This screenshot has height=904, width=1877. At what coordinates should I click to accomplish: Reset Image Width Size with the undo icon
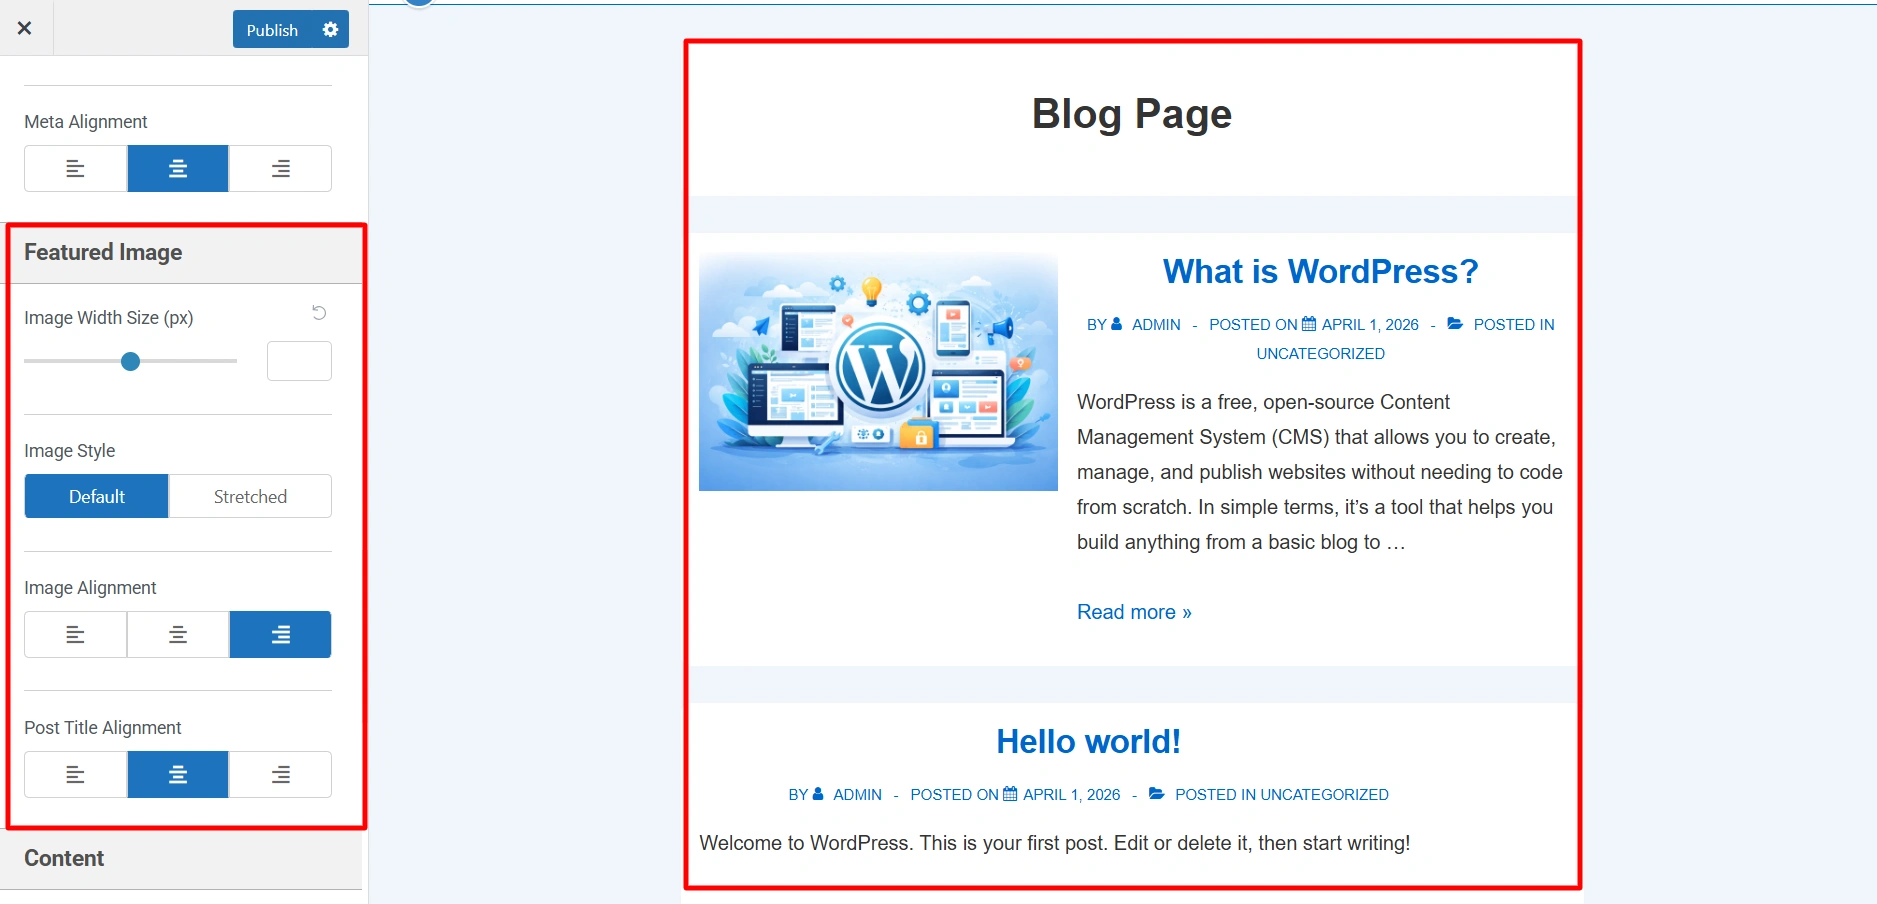[x=319, y=313]
